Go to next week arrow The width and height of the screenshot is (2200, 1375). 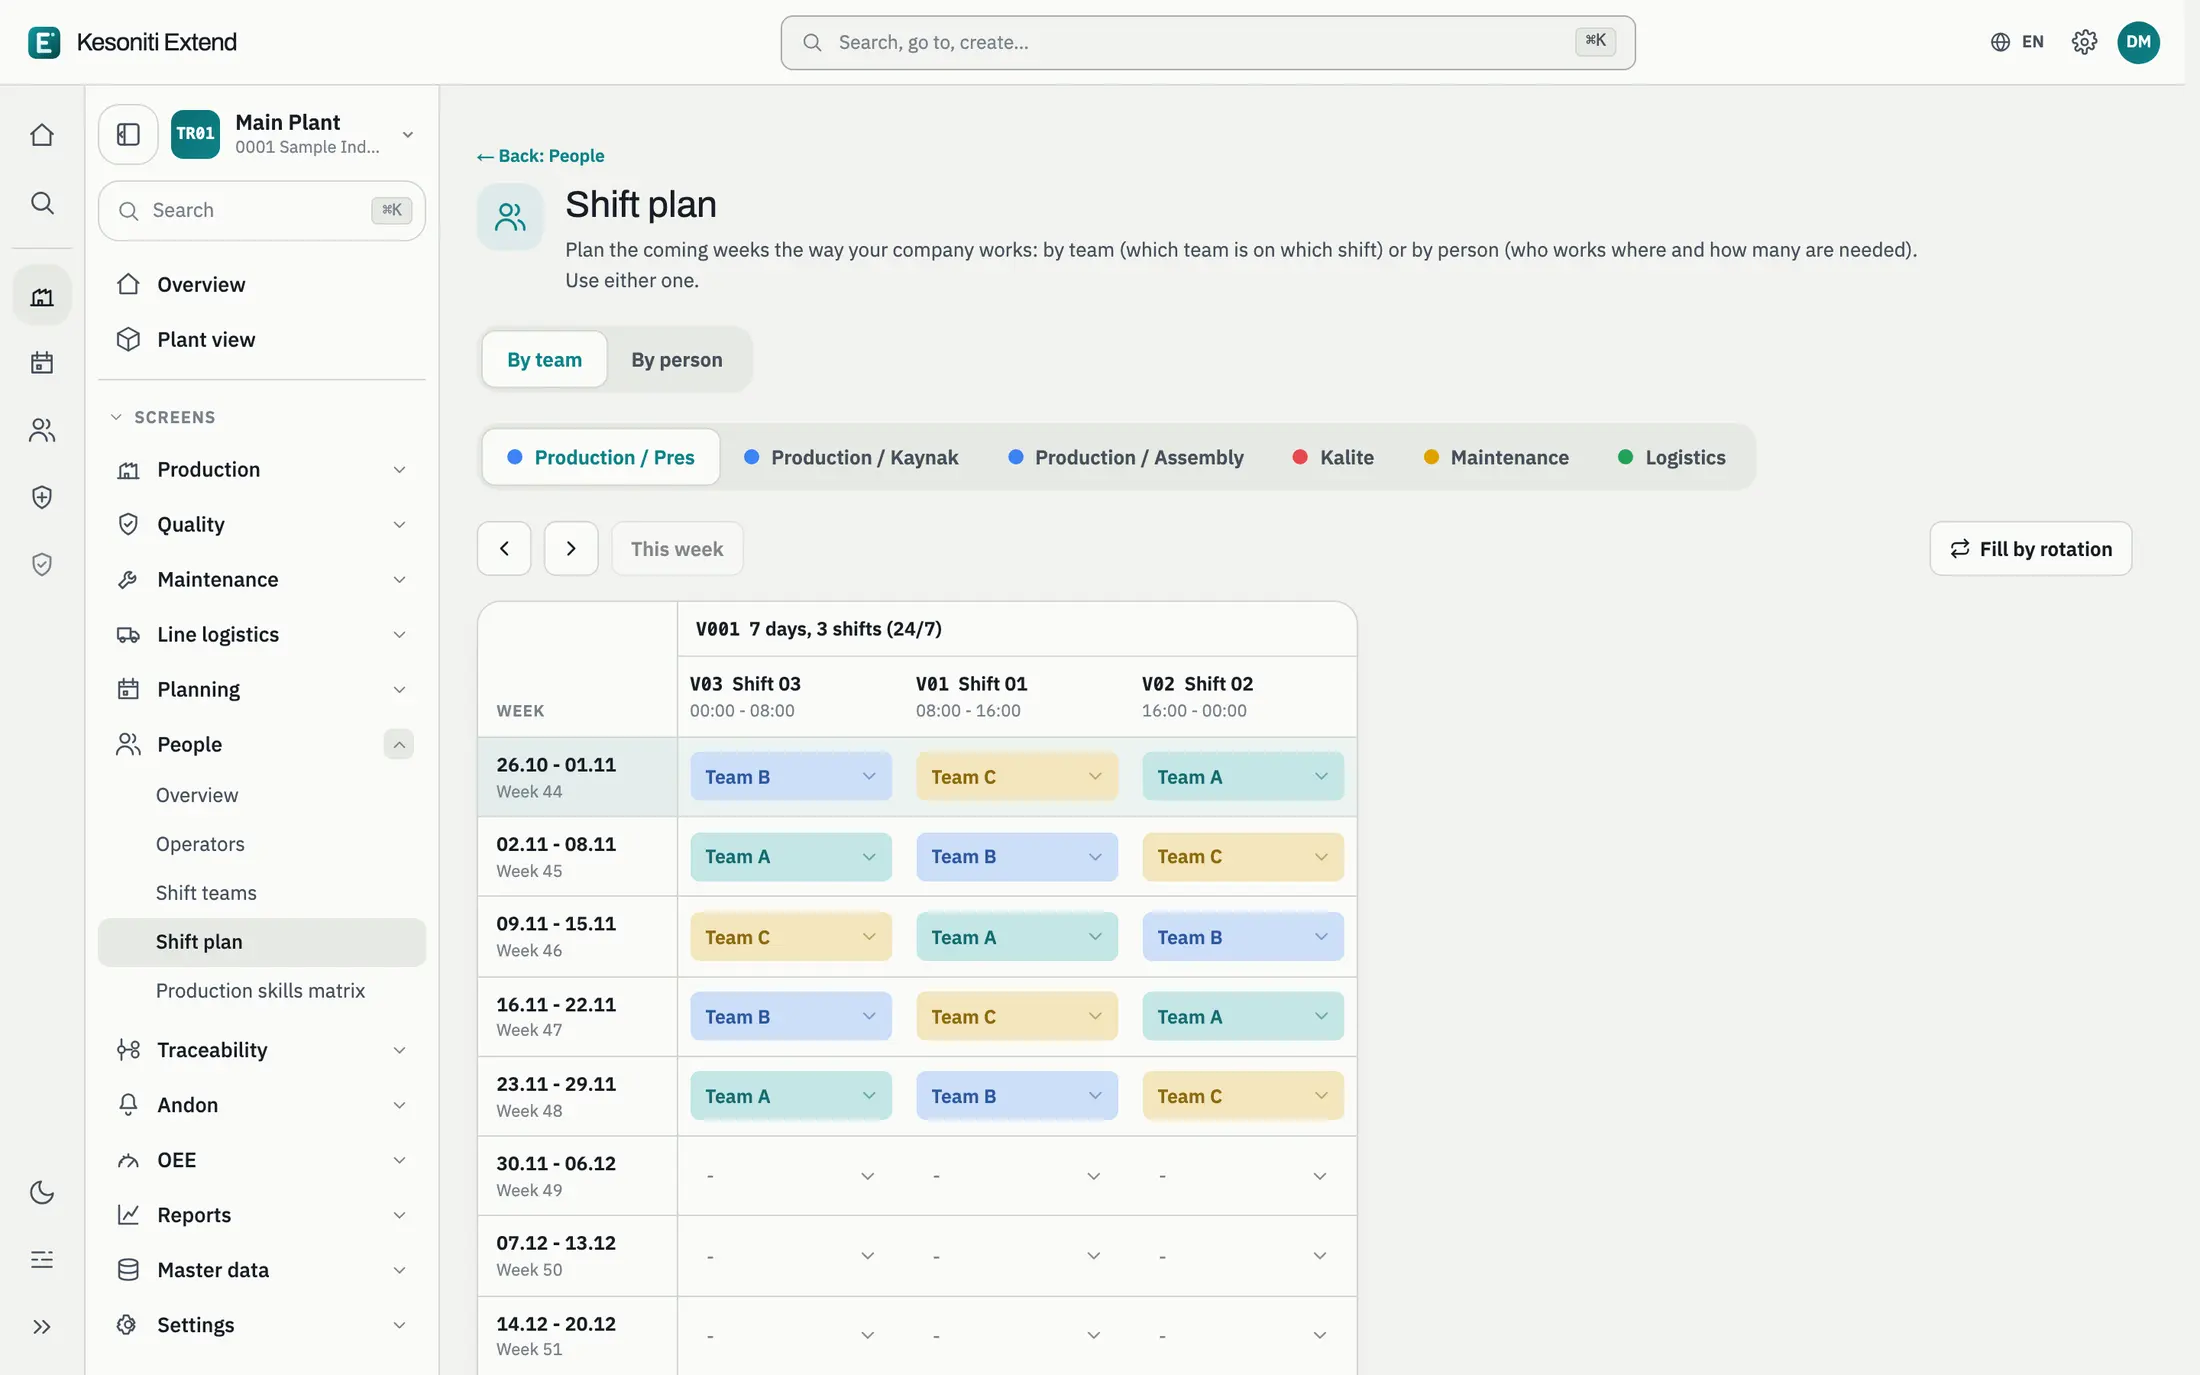coord(571,548)
